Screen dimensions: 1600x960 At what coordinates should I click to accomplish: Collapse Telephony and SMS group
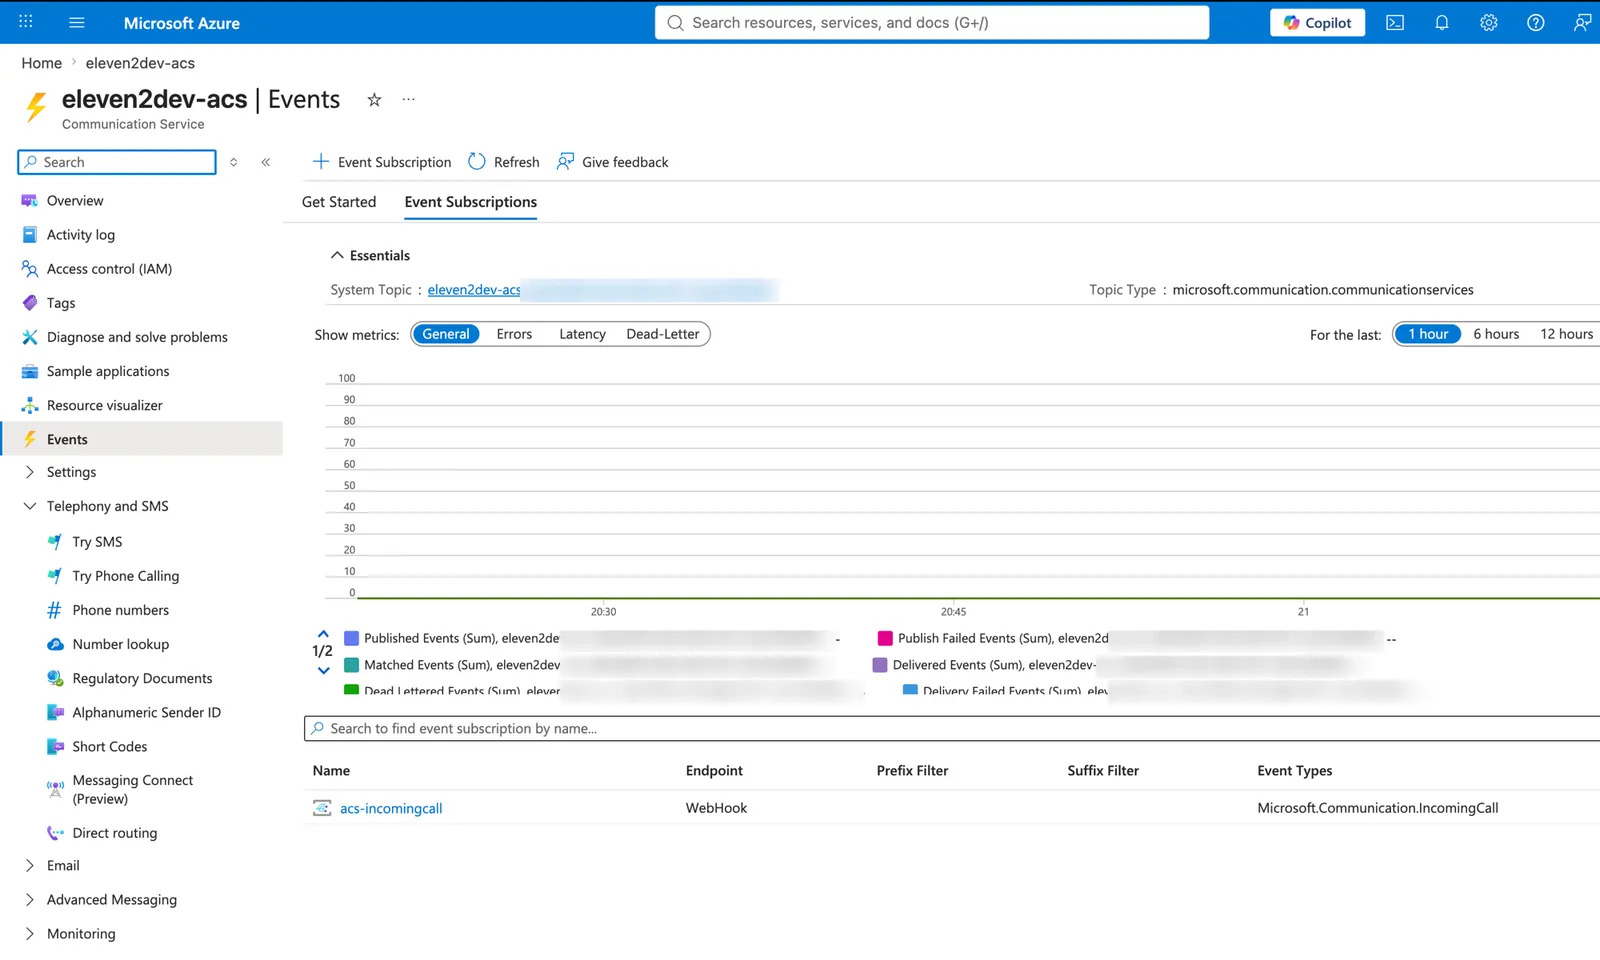point(29,506)
